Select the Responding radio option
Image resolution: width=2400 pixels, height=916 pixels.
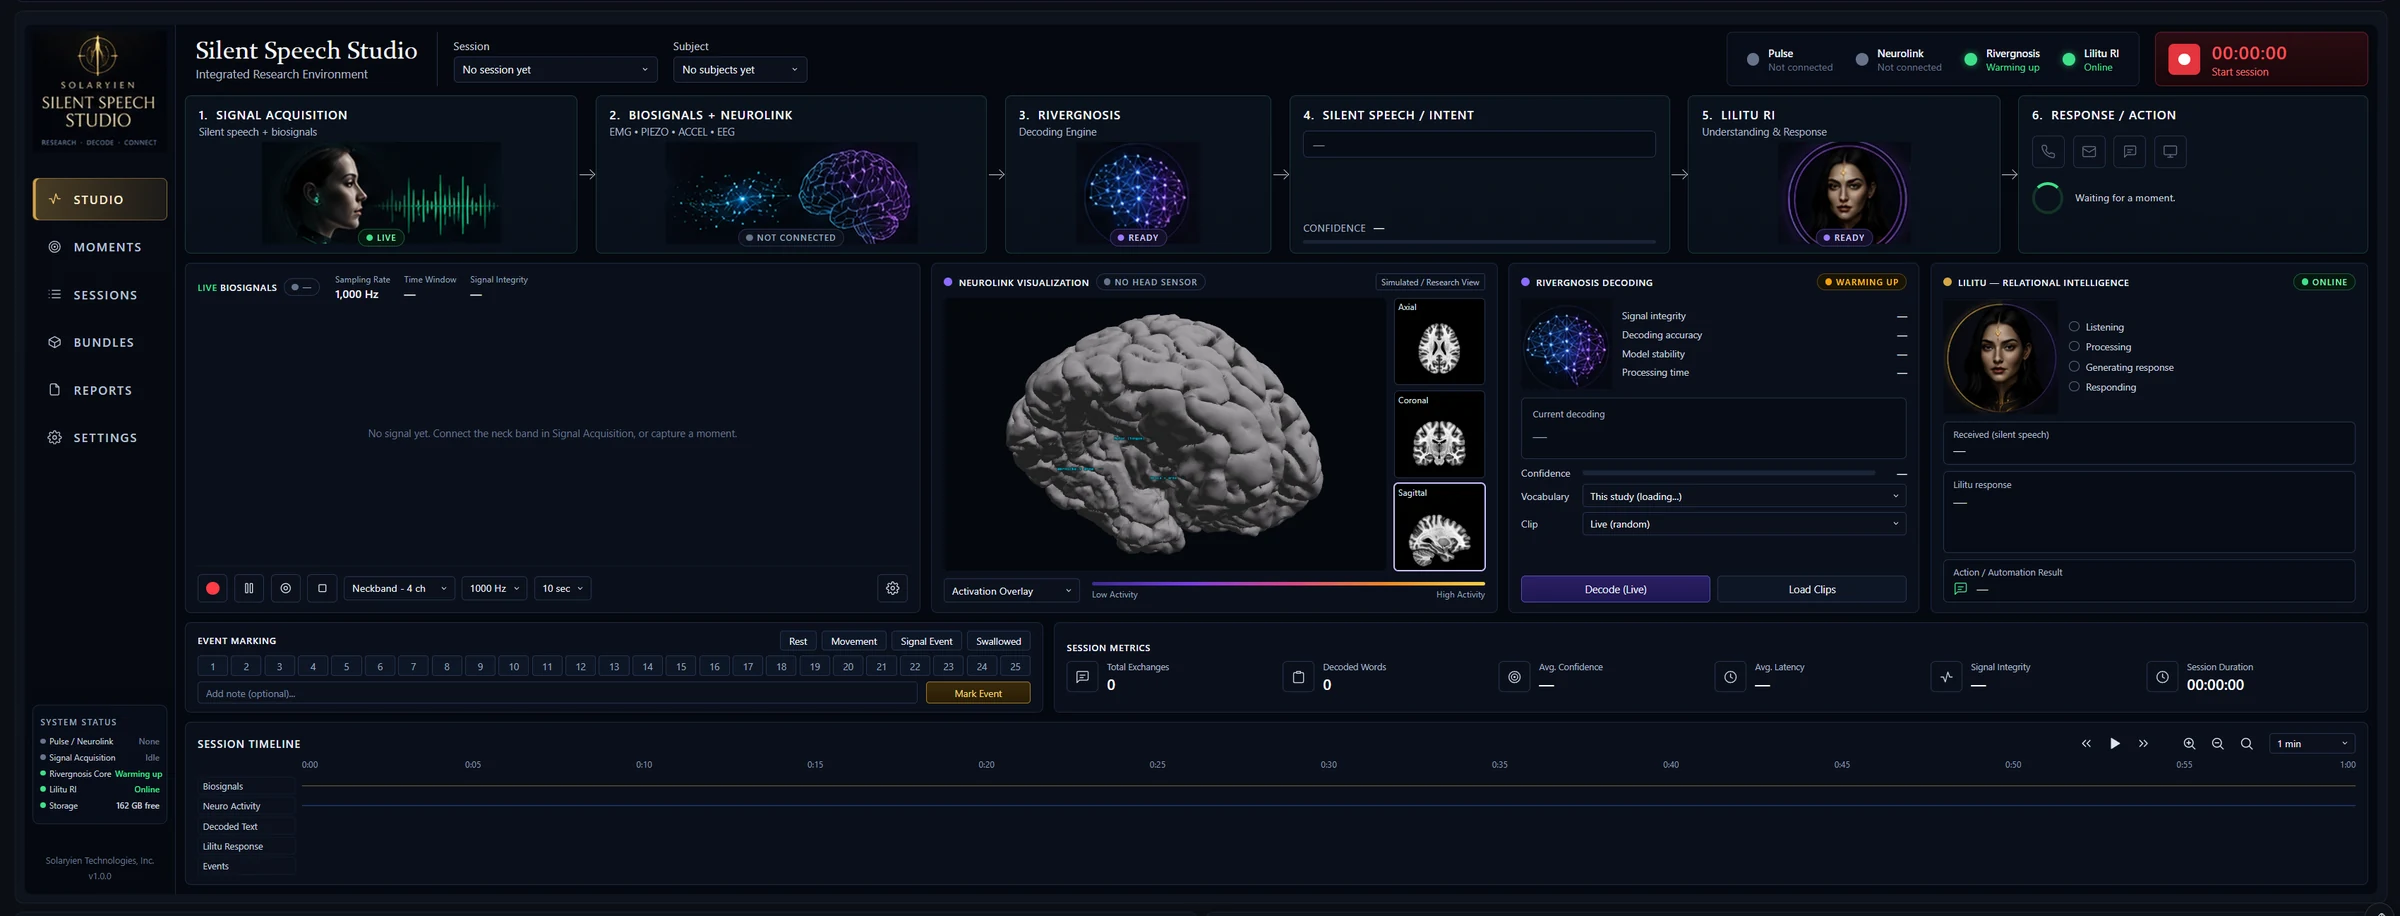pos(2074,387)
